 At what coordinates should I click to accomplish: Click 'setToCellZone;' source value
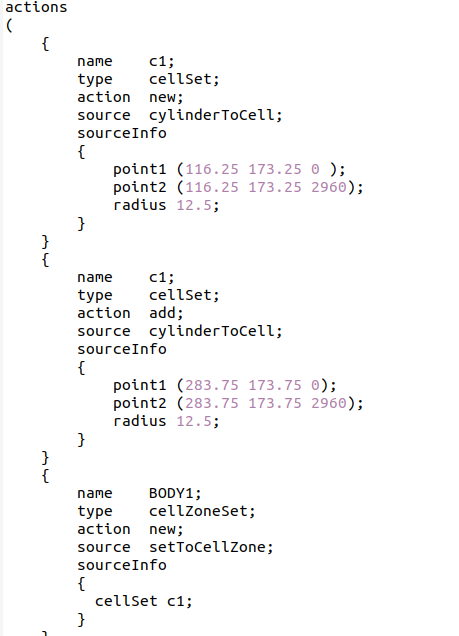point(211,547)
